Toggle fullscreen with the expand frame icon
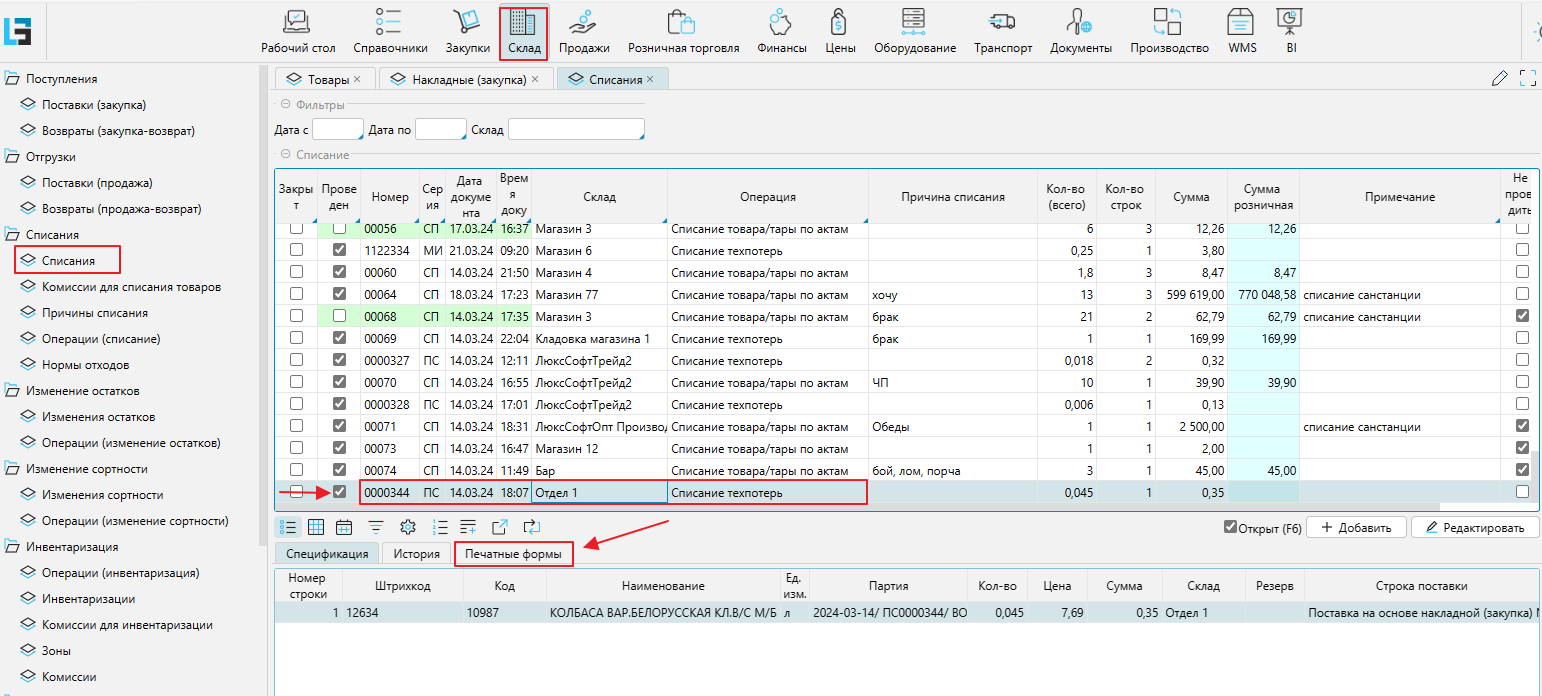This screenshot has width=1542, height=696. pyautogui.click(x=1527, y=78)
